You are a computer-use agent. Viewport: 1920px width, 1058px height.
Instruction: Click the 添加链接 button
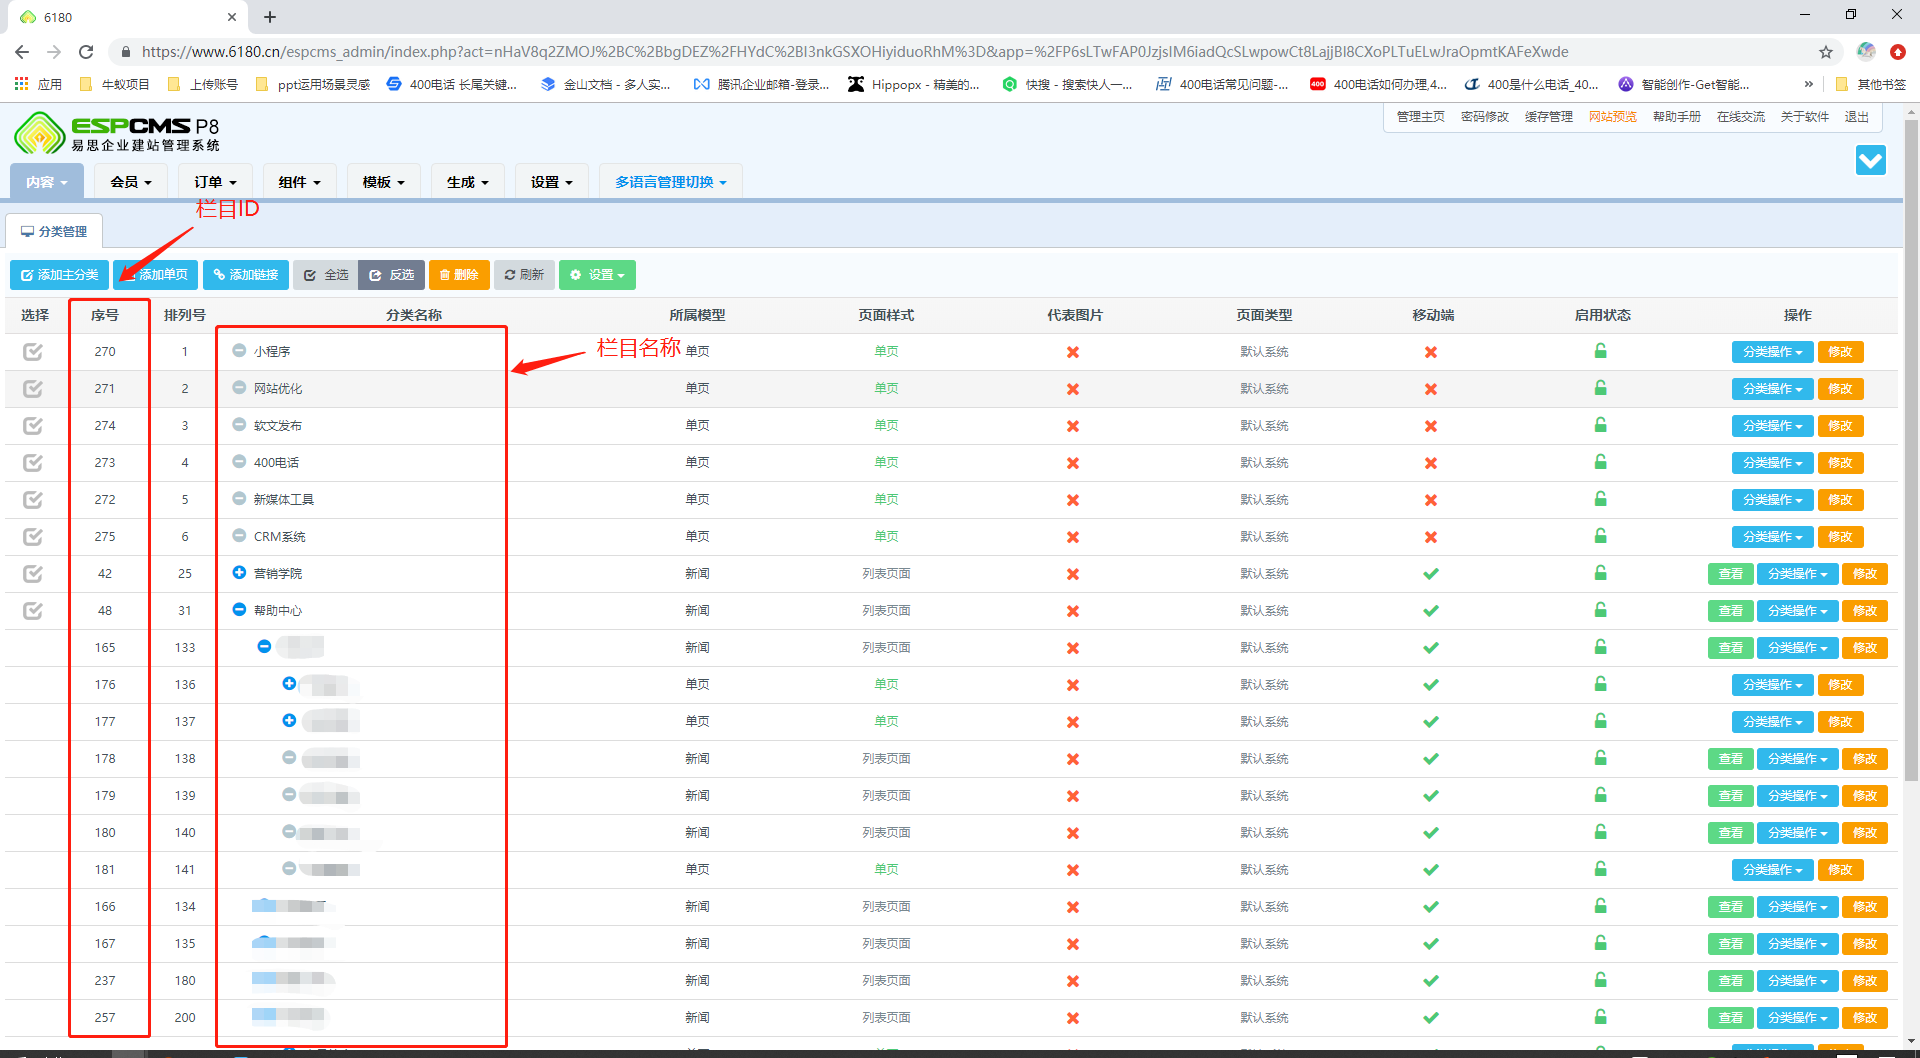(x=246, y=275)
